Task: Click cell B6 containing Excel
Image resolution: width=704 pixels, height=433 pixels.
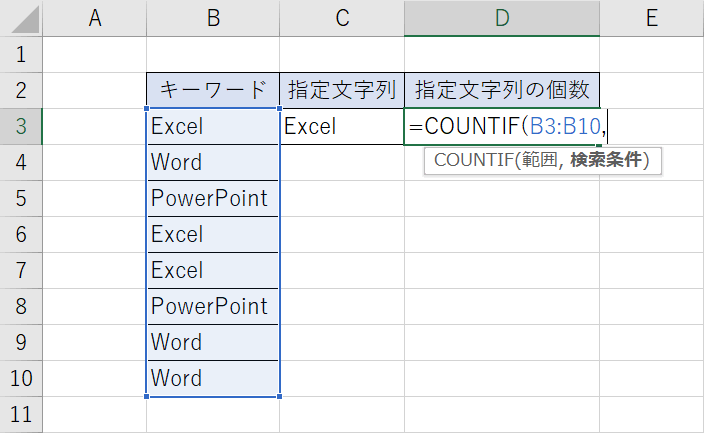Action: pos(213,234)
